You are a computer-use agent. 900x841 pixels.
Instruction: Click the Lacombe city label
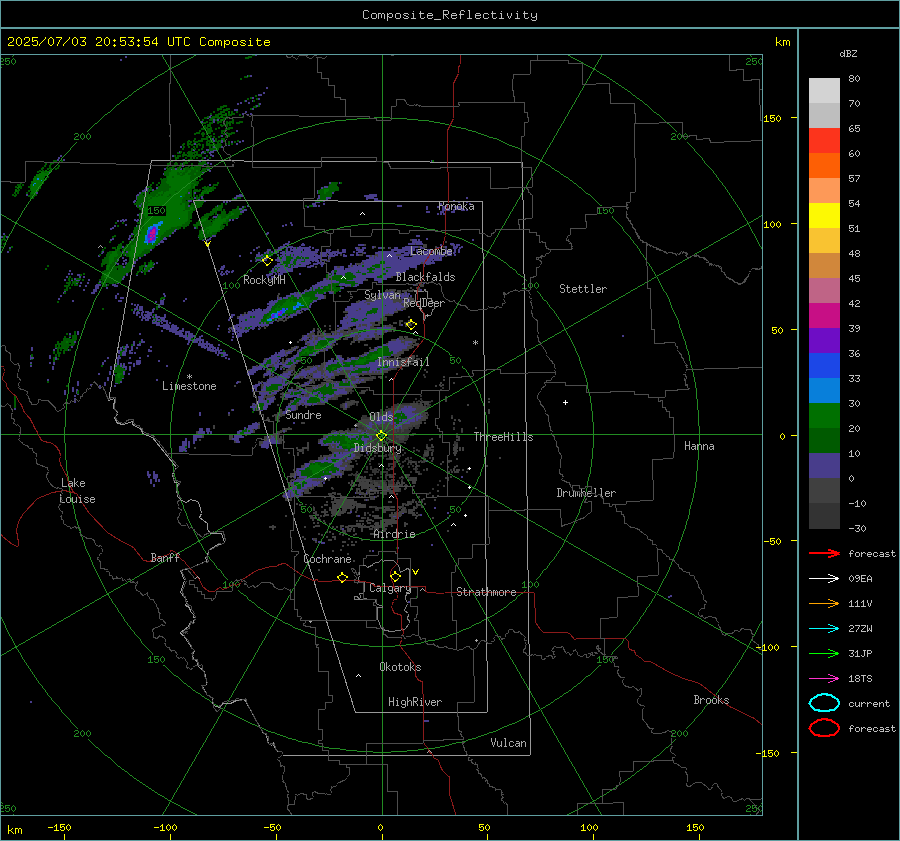coord(431,251)
